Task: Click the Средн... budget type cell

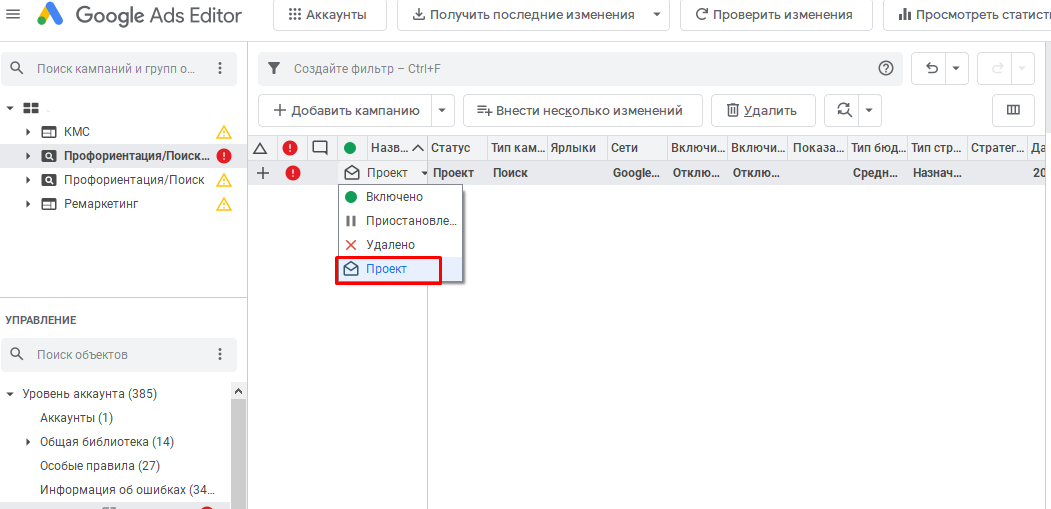Action: click(x=878, y=173)
